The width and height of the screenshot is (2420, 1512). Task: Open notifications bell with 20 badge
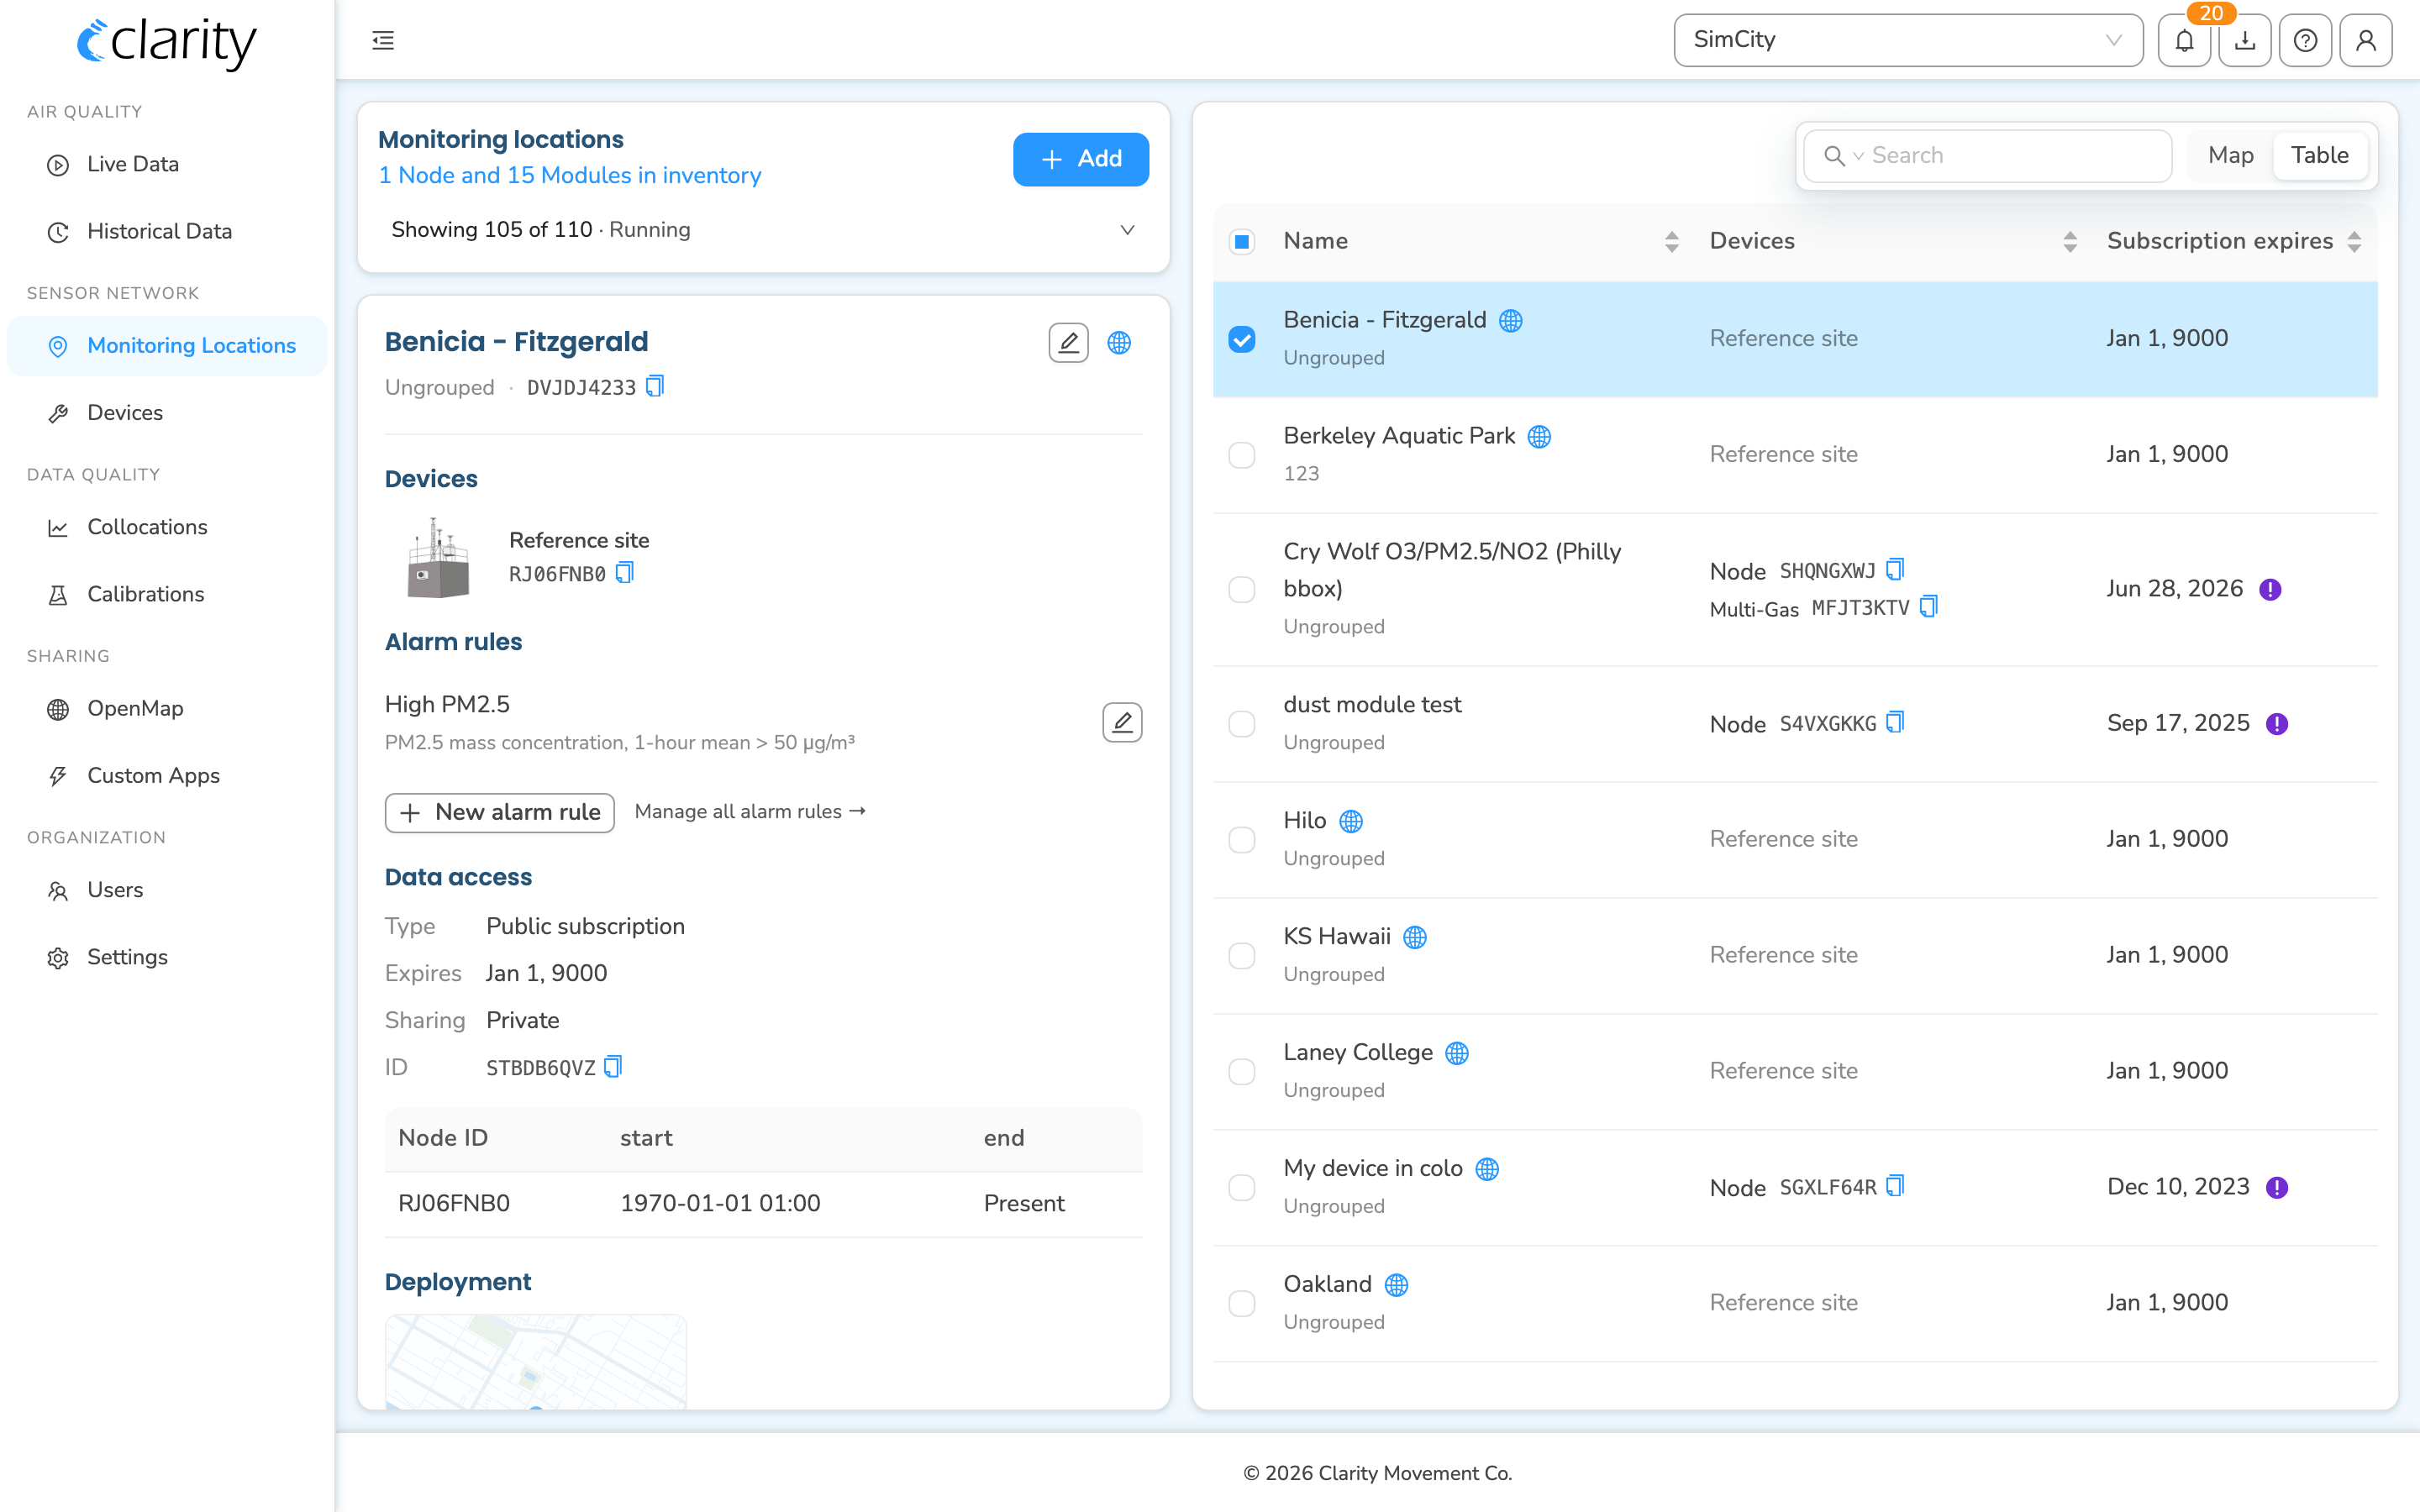click(x=2184, y=40)
